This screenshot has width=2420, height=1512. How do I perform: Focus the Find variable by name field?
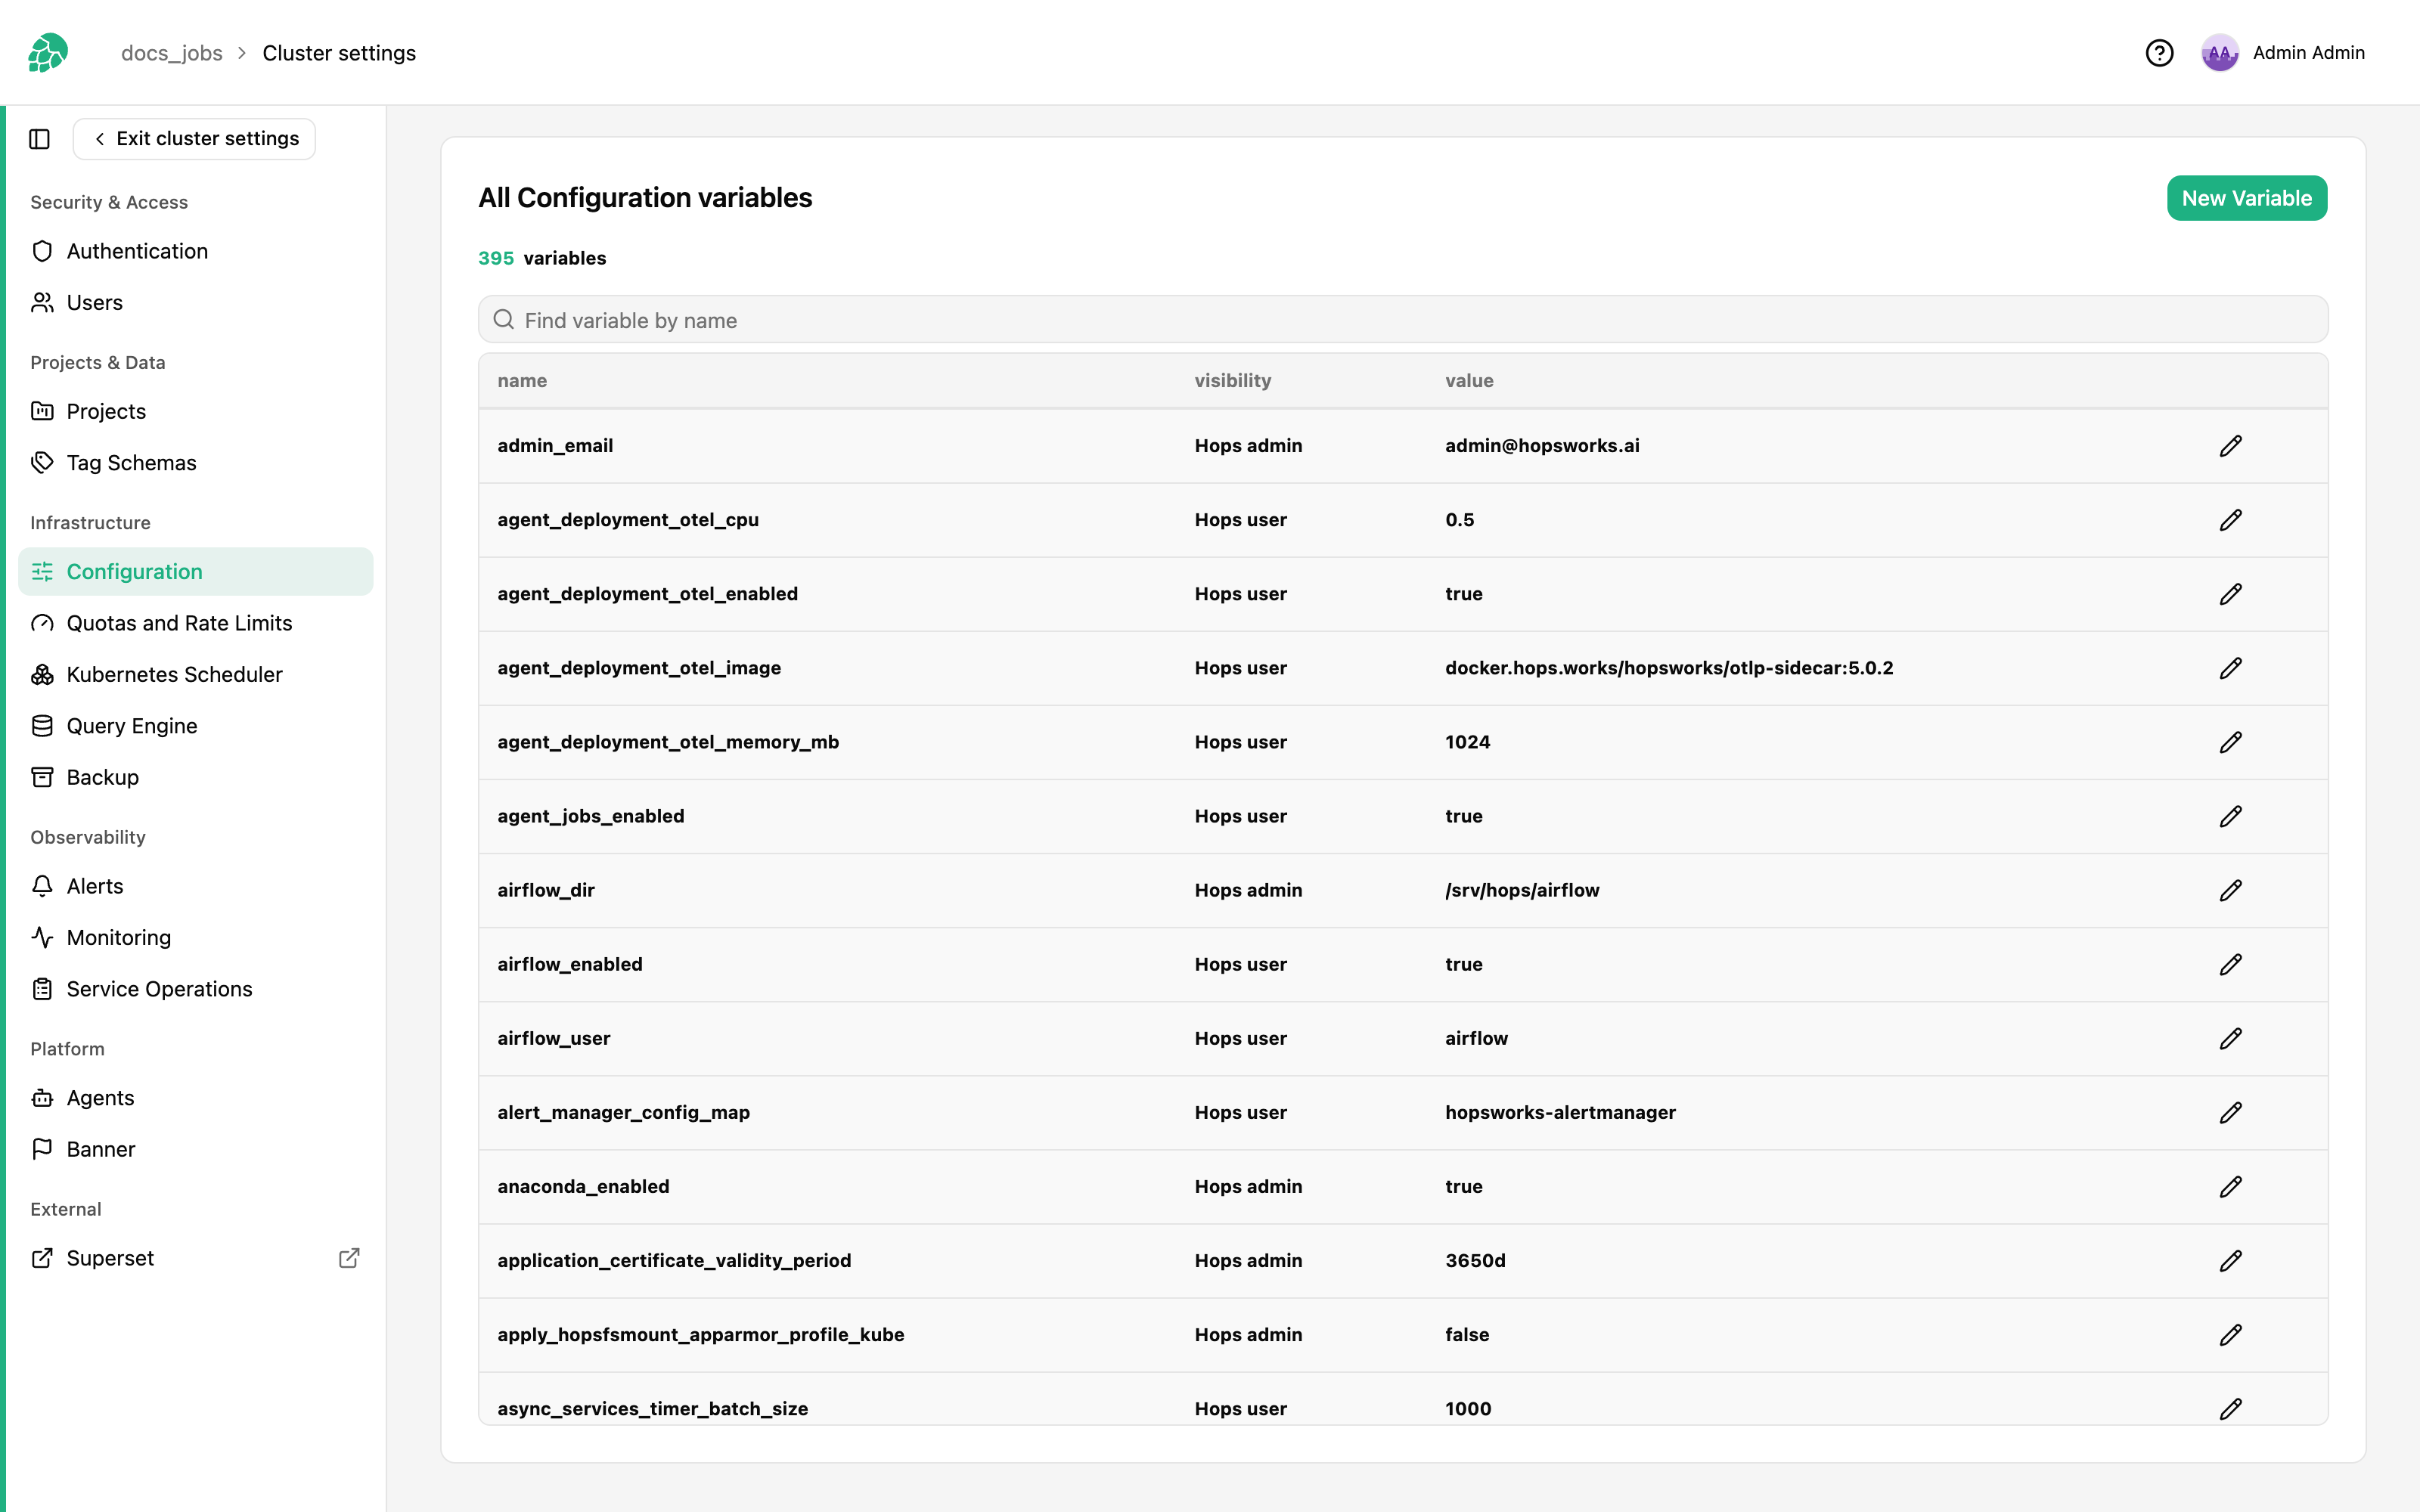tap(1403, 320)
